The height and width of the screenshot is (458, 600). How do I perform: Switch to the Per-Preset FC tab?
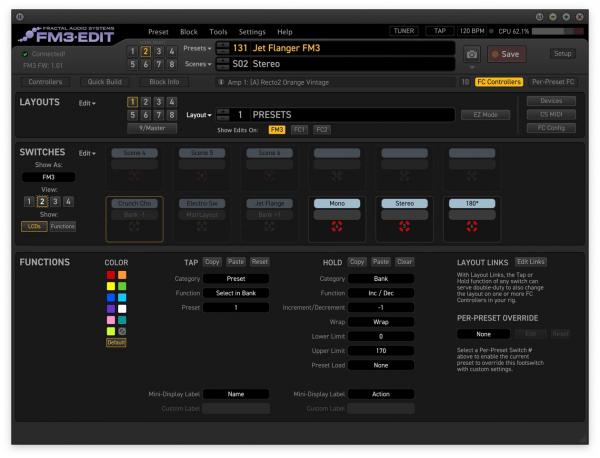click(x=553, y=82)
